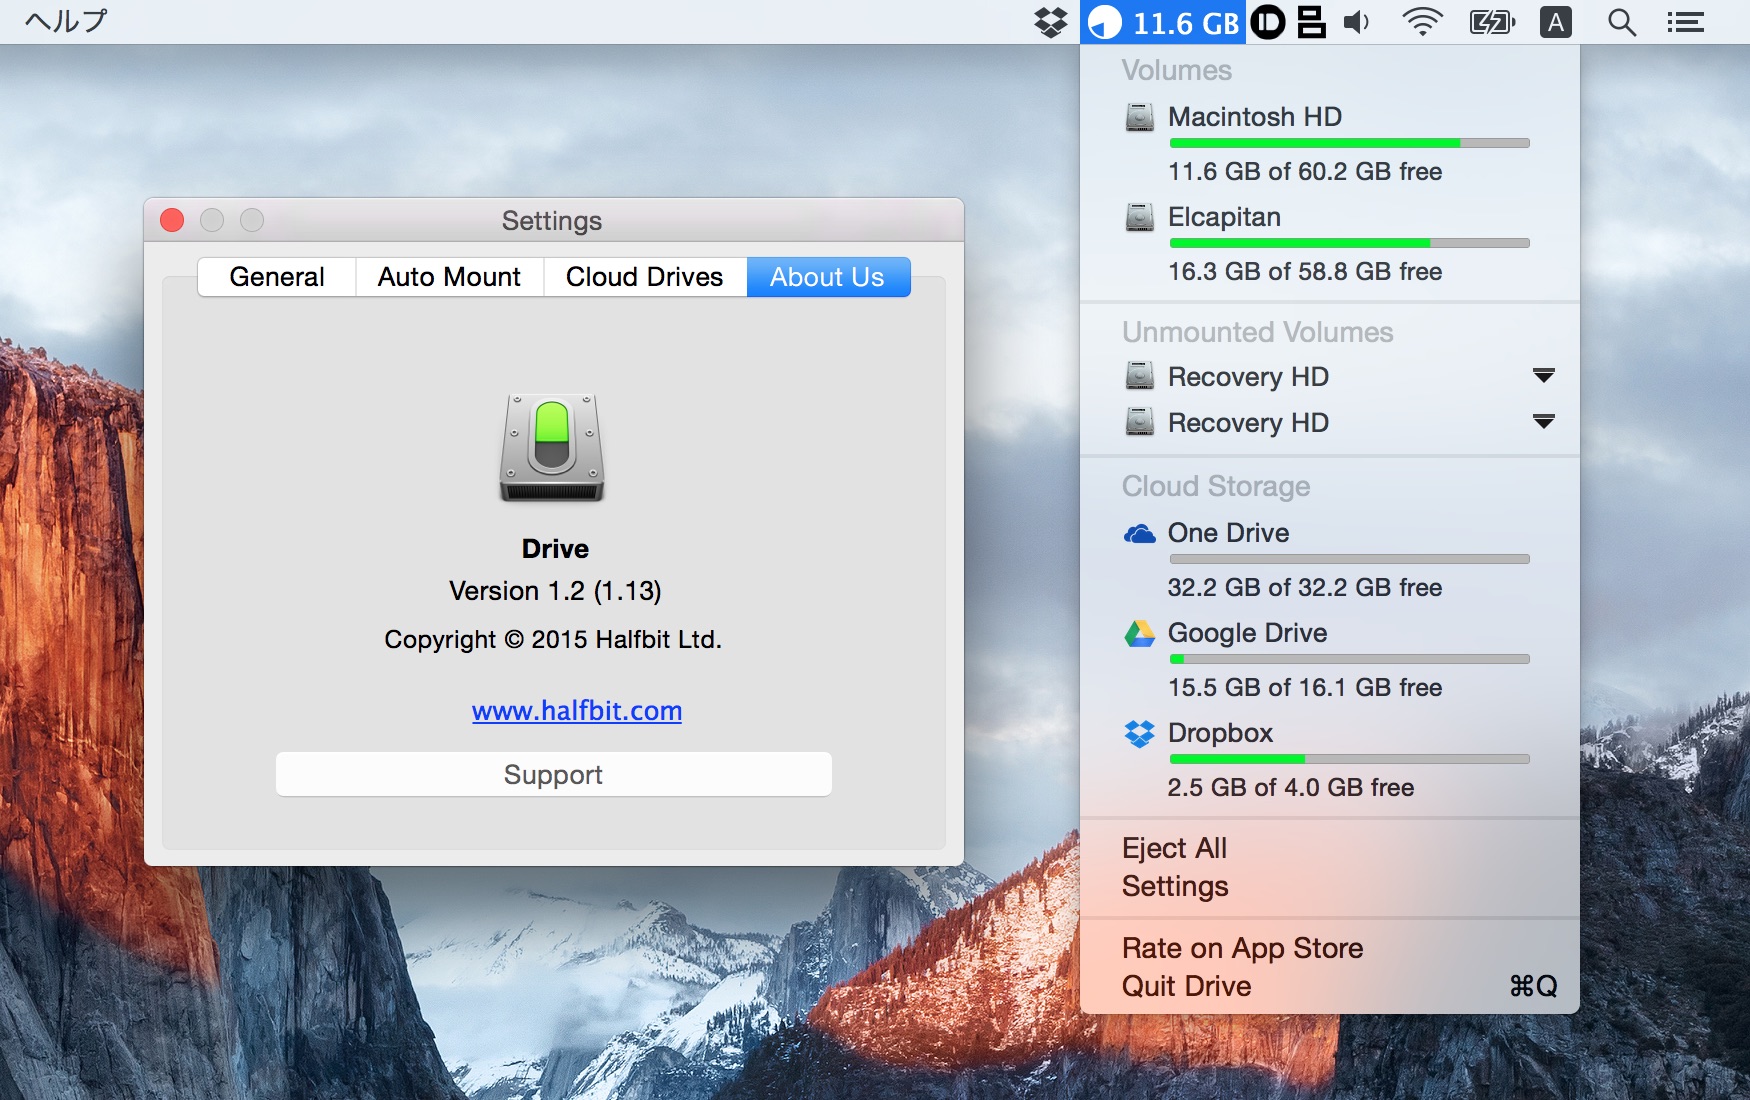Click the second Recovery HD disk icon

tap(1140, 422)
